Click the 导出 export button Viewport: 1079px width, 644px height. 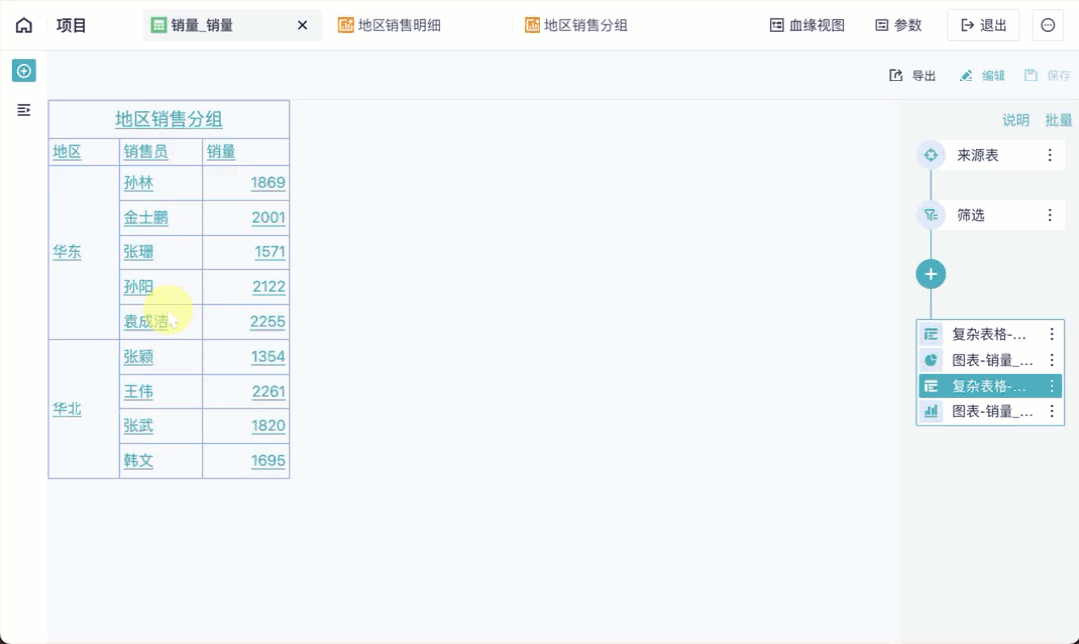(913, 76)
